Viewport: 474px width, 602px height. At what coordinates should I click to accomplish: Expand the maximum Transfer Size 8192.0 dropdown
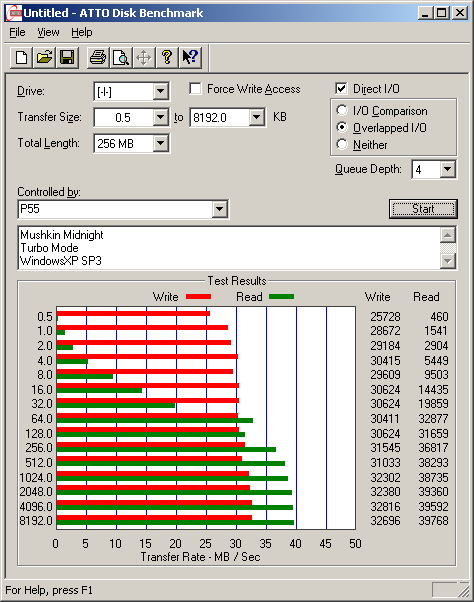tap(256, 117)
